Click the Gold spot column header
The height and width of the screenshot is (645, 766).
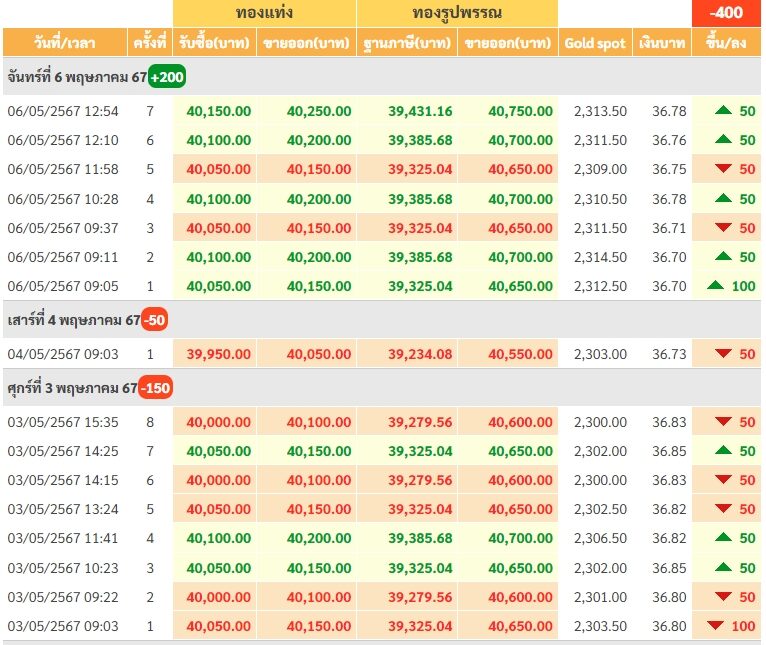click(595, 43)
